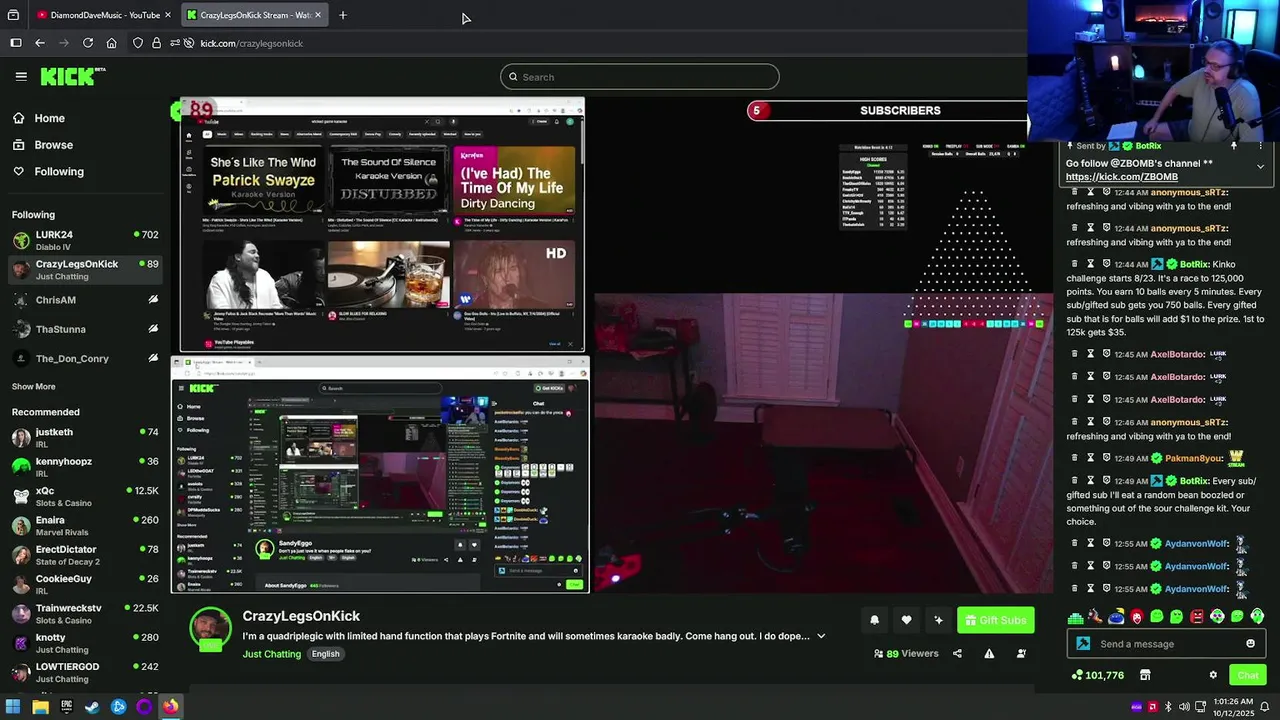The image size is (1280, 720).
Task: Click the 101,776 channel points balance
Action: click(1097, 675)
